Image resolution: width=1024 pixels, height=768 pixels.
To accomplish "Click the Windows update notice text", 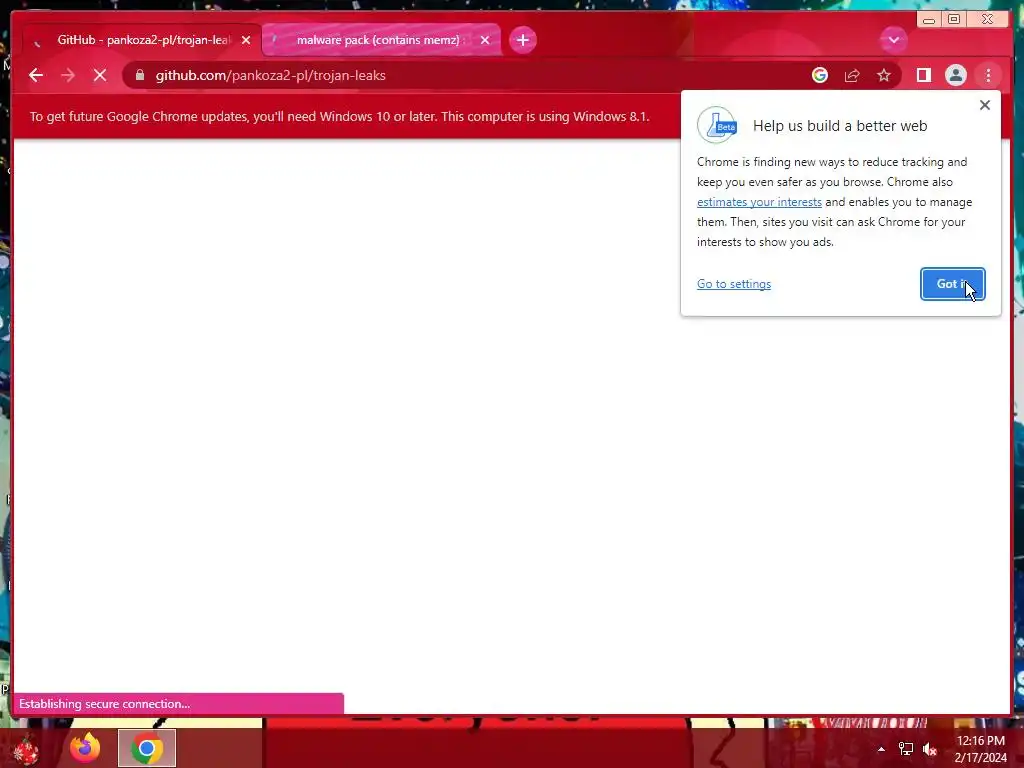I will pos(340,116).
